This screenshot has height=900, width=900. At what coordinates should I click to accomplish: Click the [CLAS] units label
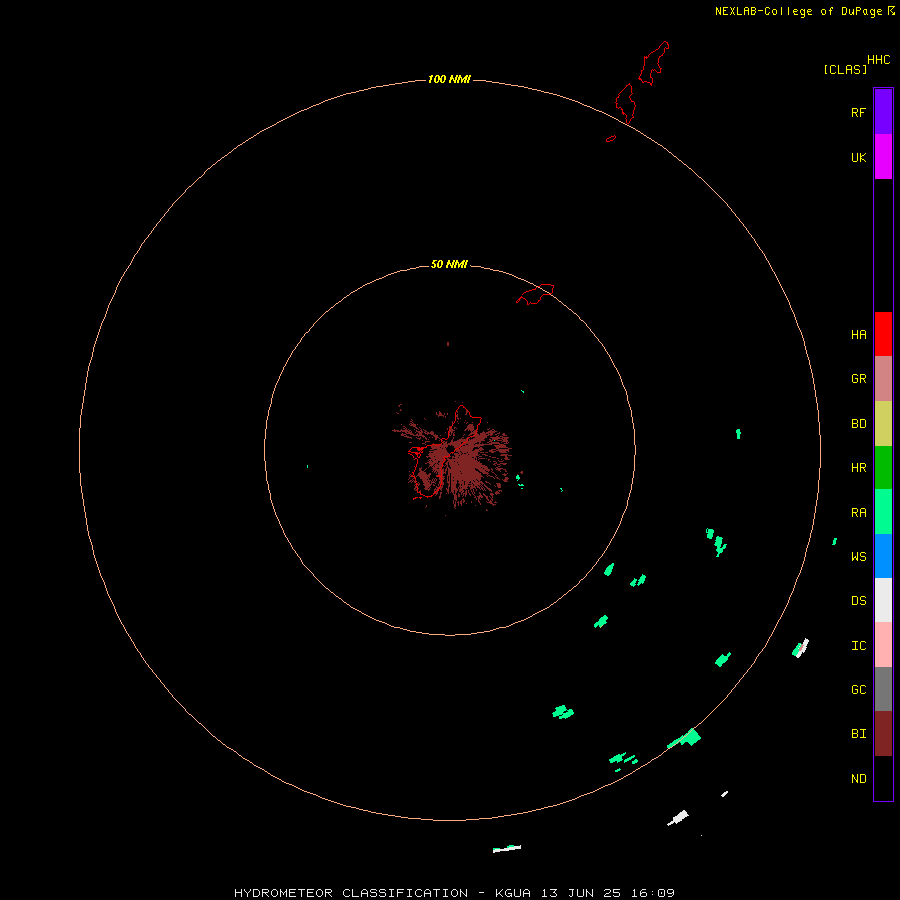point(845,69)
